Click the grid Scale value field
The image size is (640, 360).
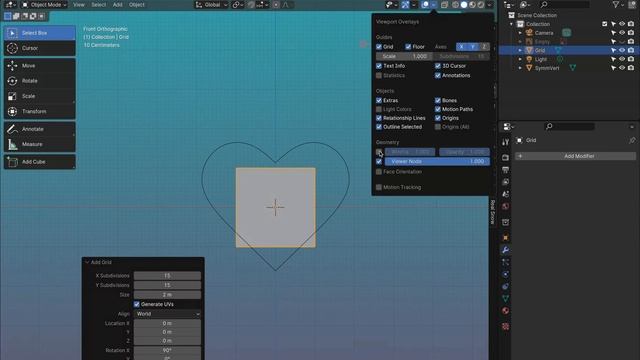[404, 56]
